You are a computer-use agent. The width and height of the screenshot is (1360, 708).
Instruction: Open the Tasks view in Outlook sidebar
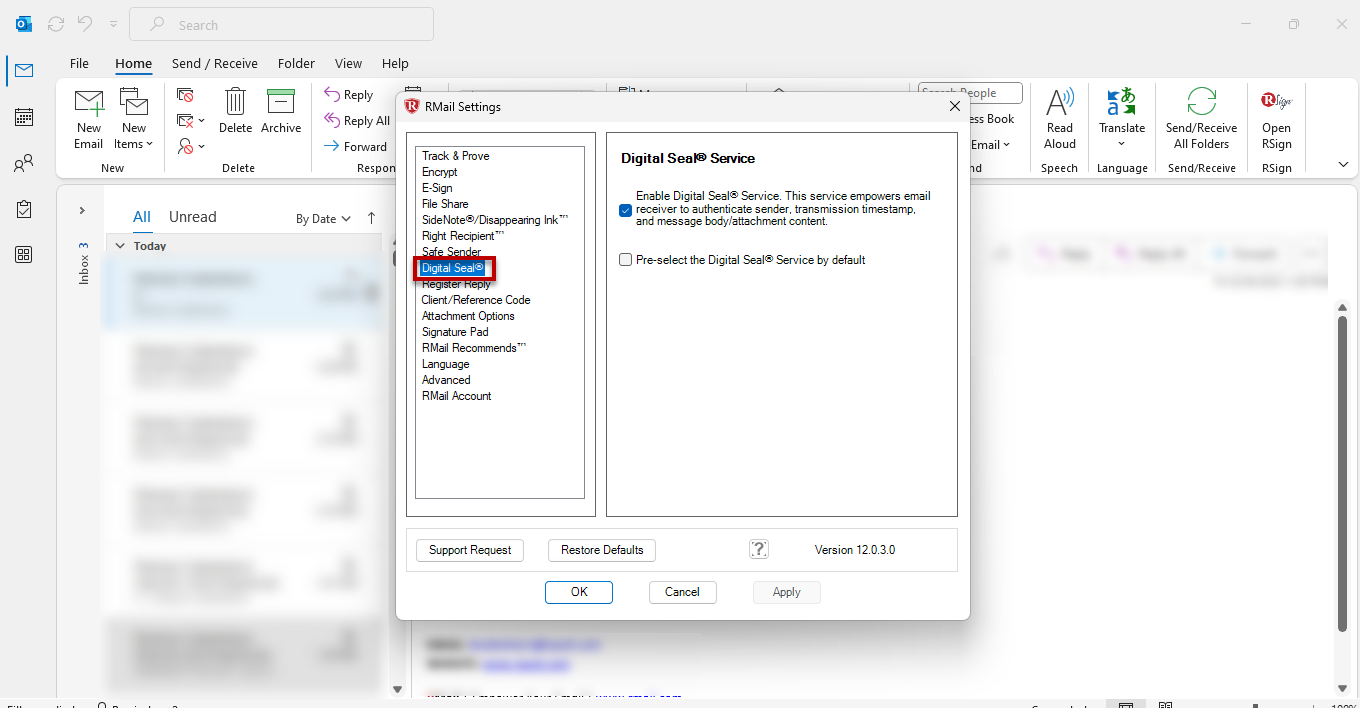point(24,209)
